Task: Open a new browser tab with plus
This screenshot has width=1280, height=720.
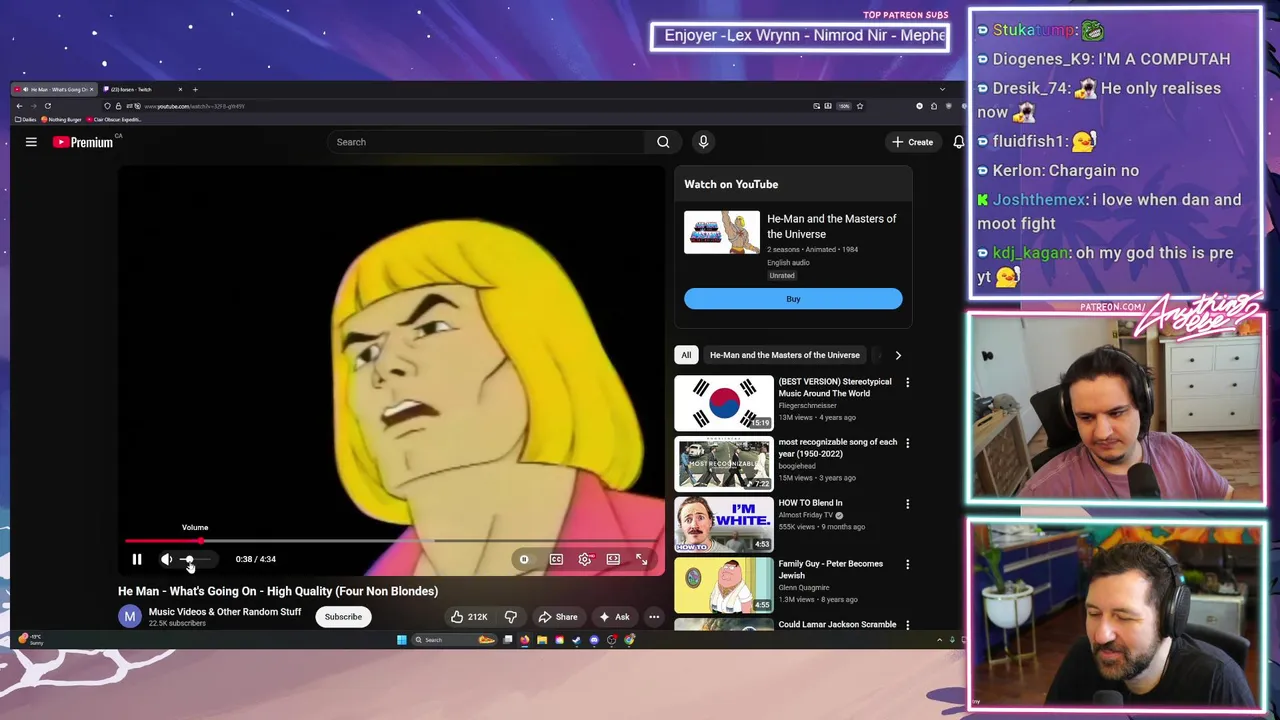Action: (195, 89)
